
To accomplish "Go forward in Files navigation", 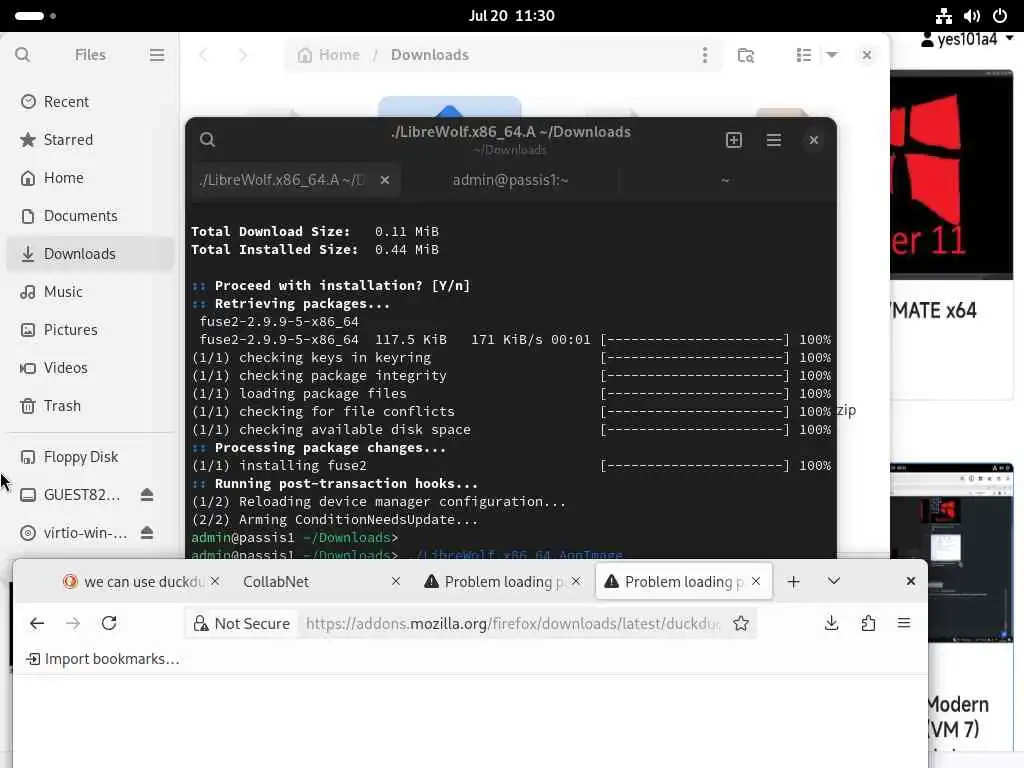I will 243,55.
